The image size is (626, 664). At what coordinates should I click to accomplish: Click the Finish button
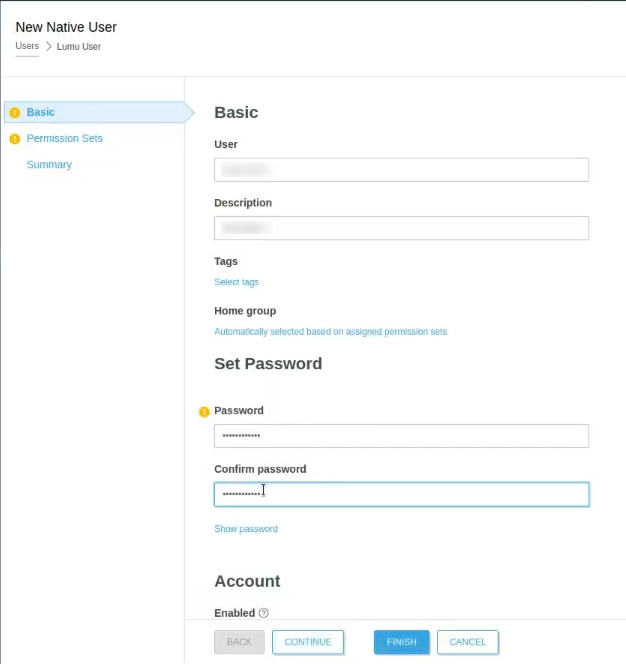401,642
